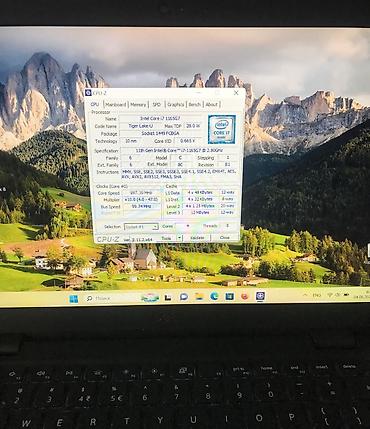Click the Threads count value field
Viewport: 370px width, 429px height.
pyautogui.click(x=228, y=226)
